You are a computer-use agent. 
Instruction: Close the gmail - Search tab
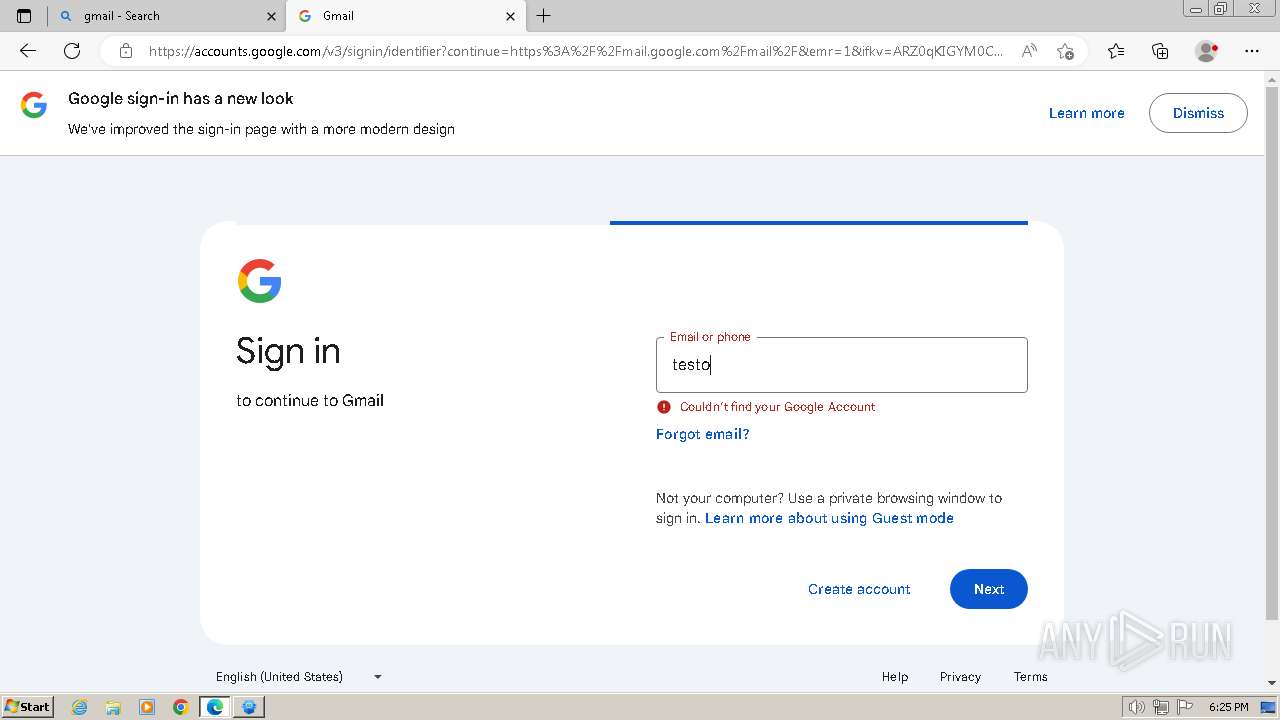[271, 16]
